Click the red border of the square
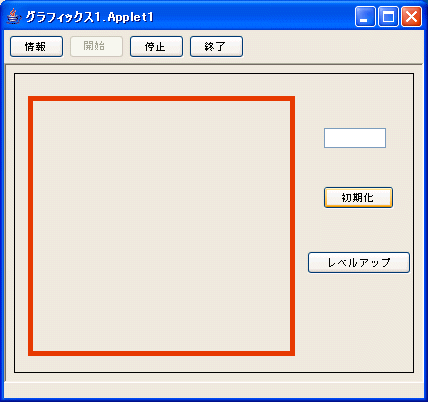This screenshot has width=428, height=402. tap(162, 99)
